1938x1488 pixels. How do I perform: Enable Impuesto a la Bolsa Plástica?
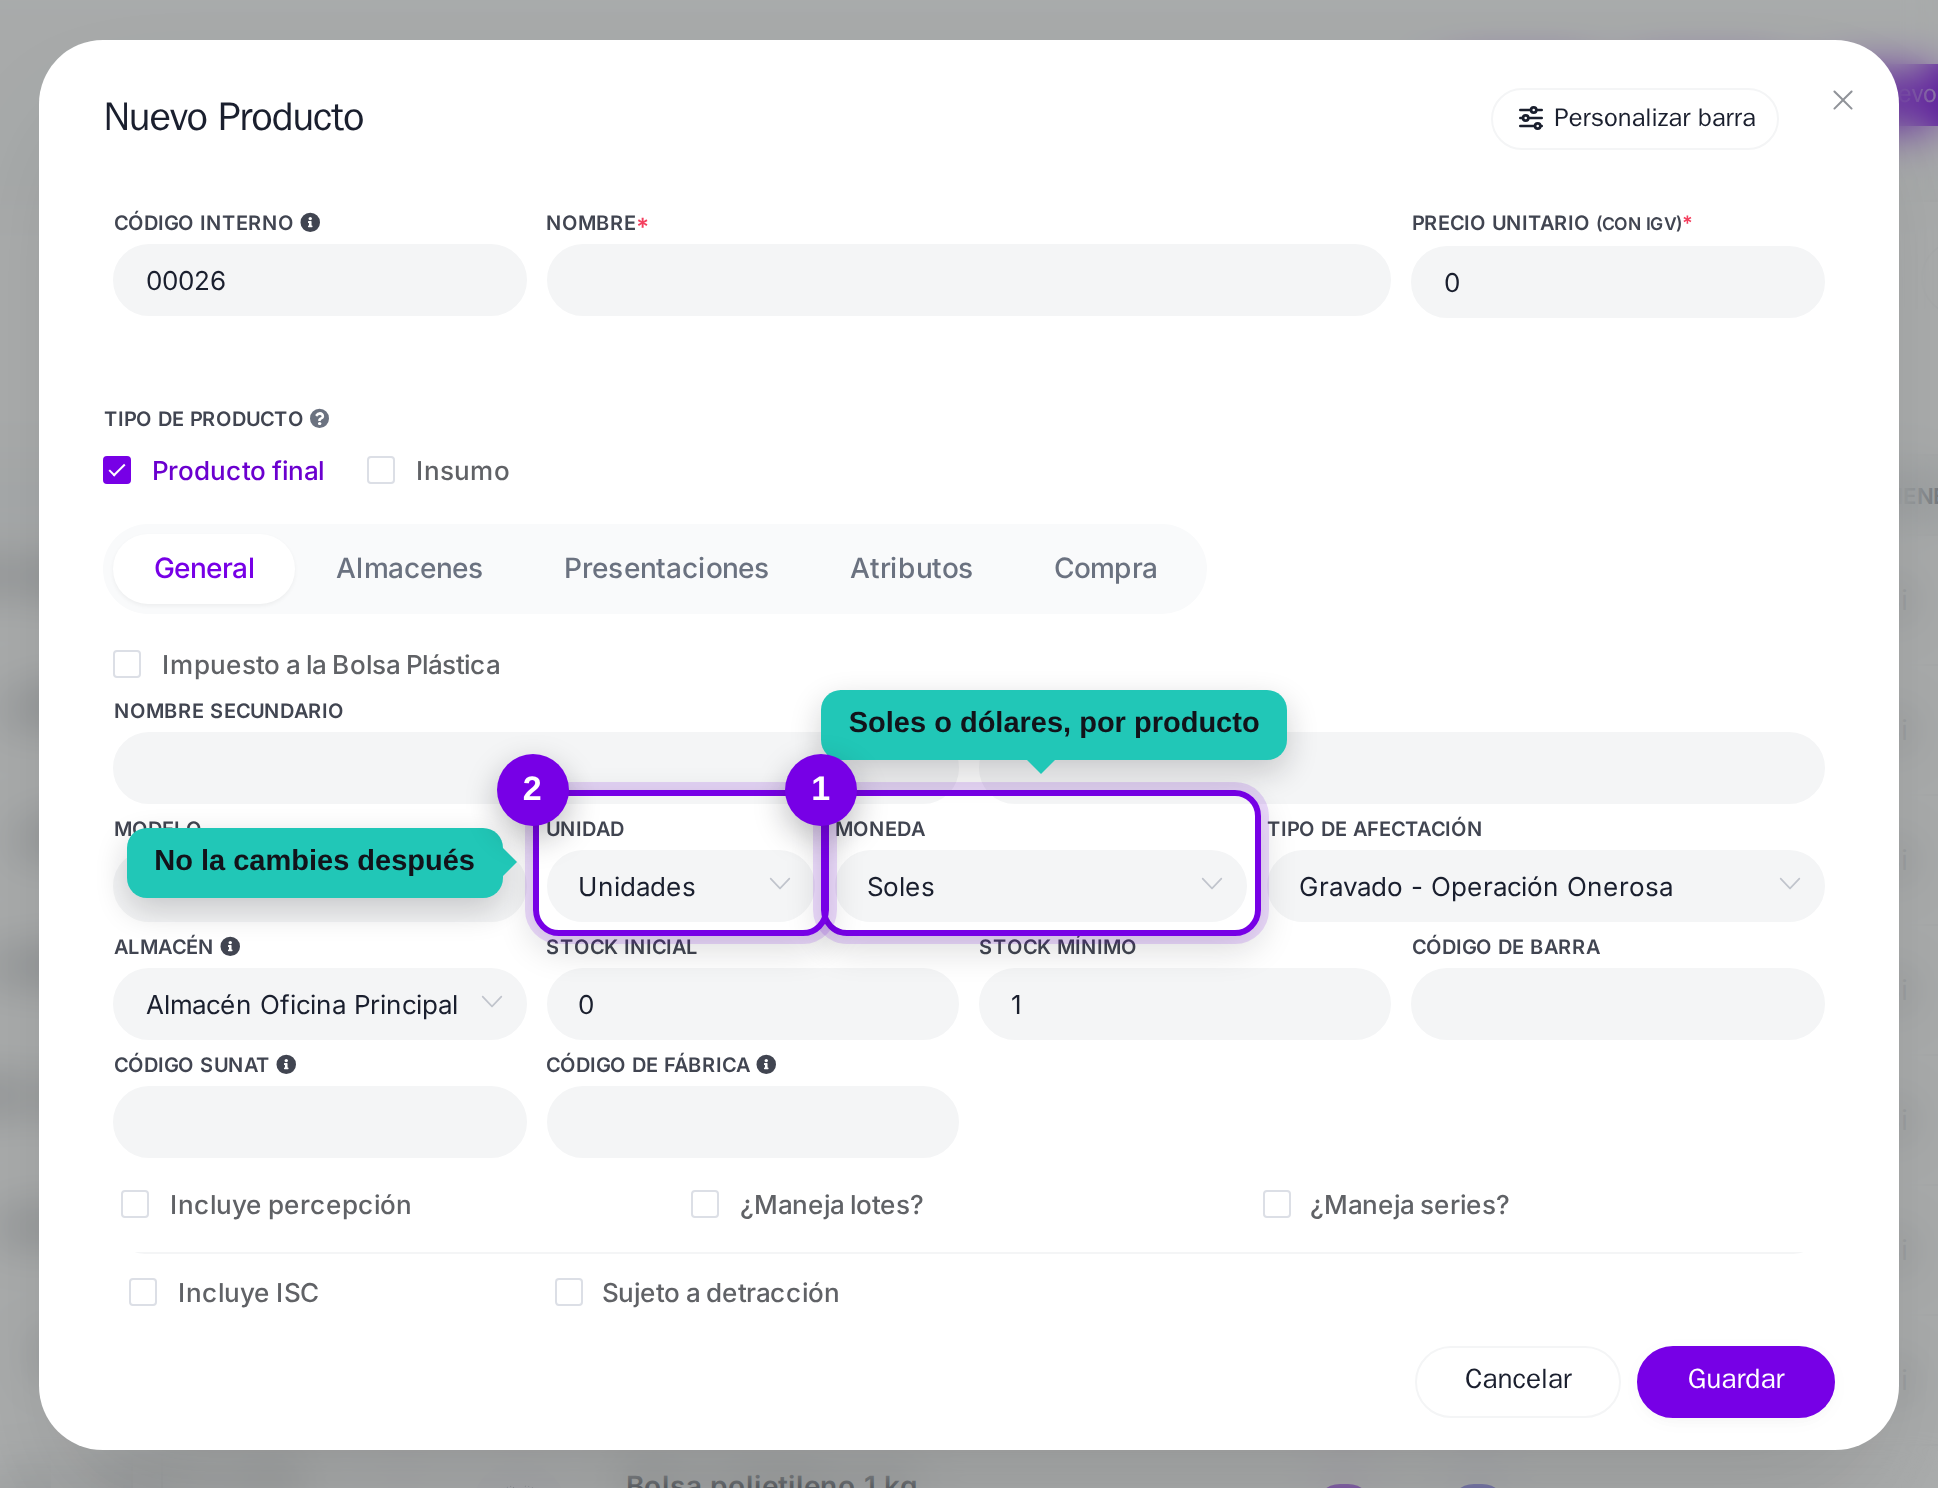pyautogui.click(x=127, y=664)
